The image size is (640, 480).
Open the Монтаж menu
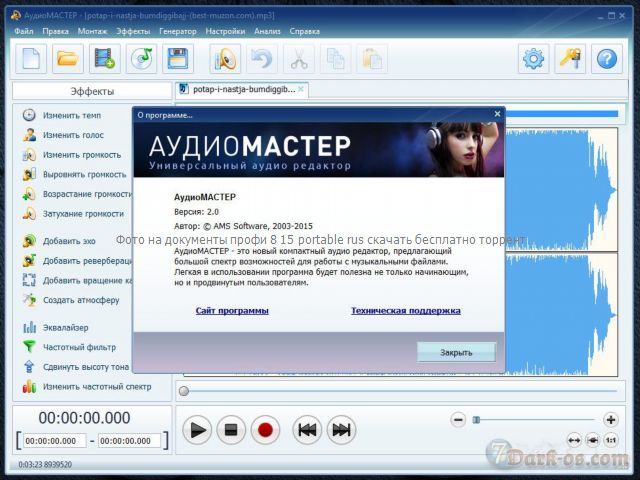click(92, 31)
